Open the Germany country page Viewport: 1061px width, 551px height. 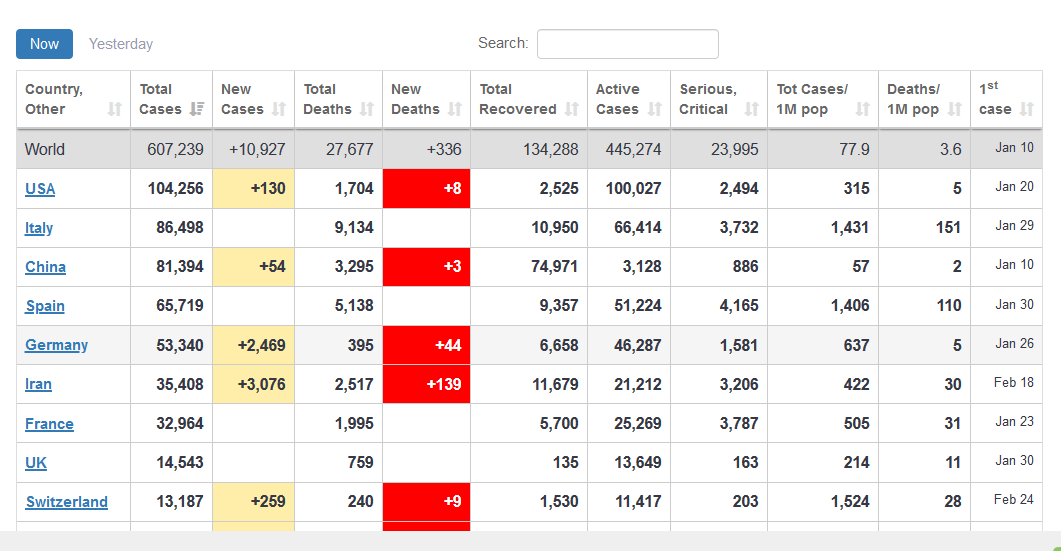click(x=56, y=345)
